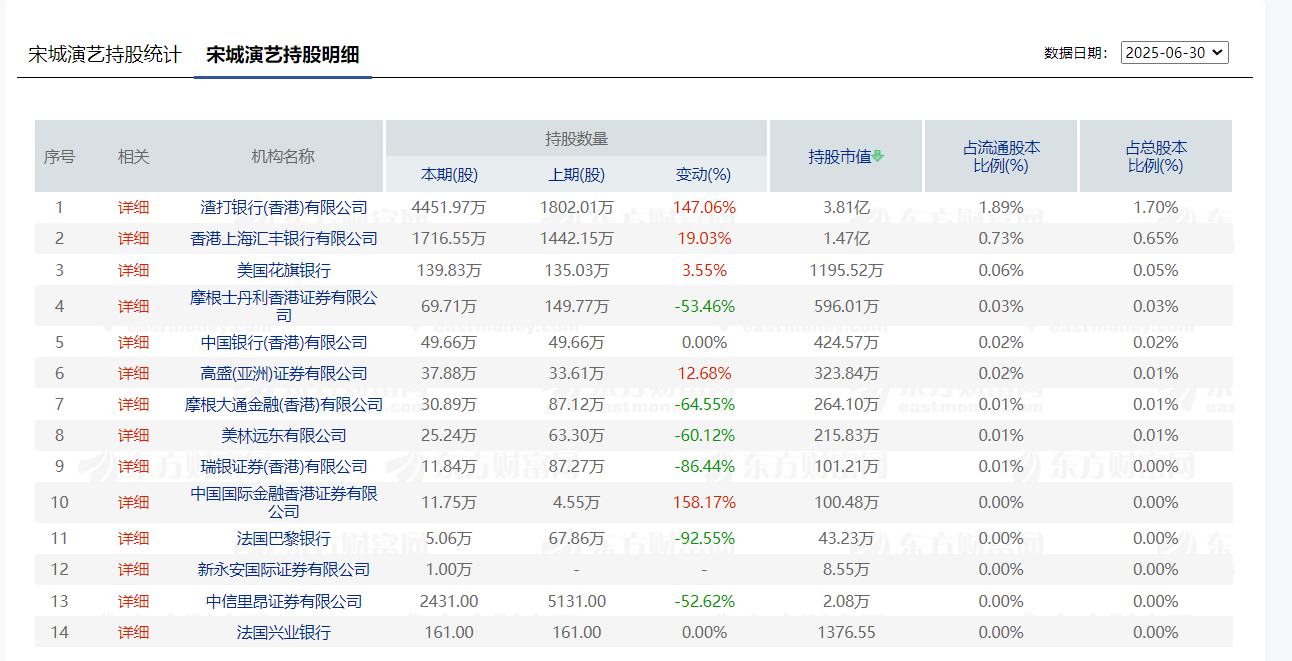Click institution name 渣打银行(香港)有限公司
Image resolution: width=1292 pixels, height=661 pixels.
[284, 208]
